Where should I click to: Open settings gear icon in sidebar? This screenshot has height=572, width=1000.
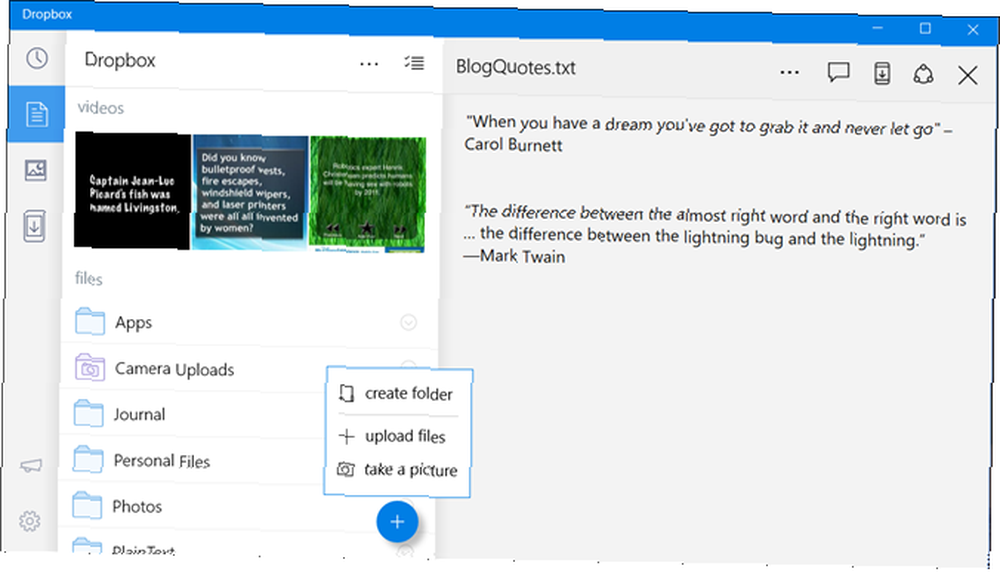29,521
